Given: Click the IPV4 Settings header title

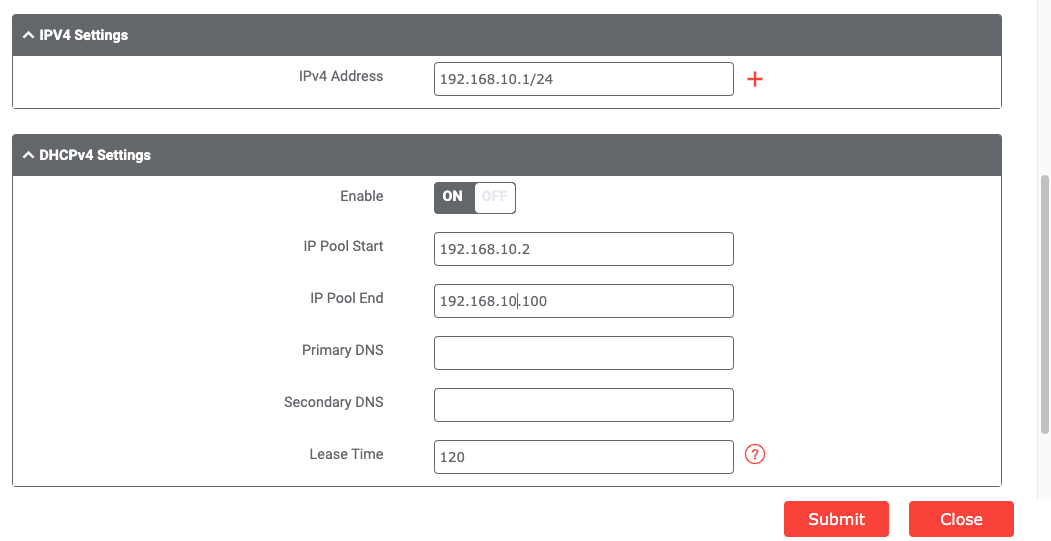Looking at the screenshot, I should point(84,35).
